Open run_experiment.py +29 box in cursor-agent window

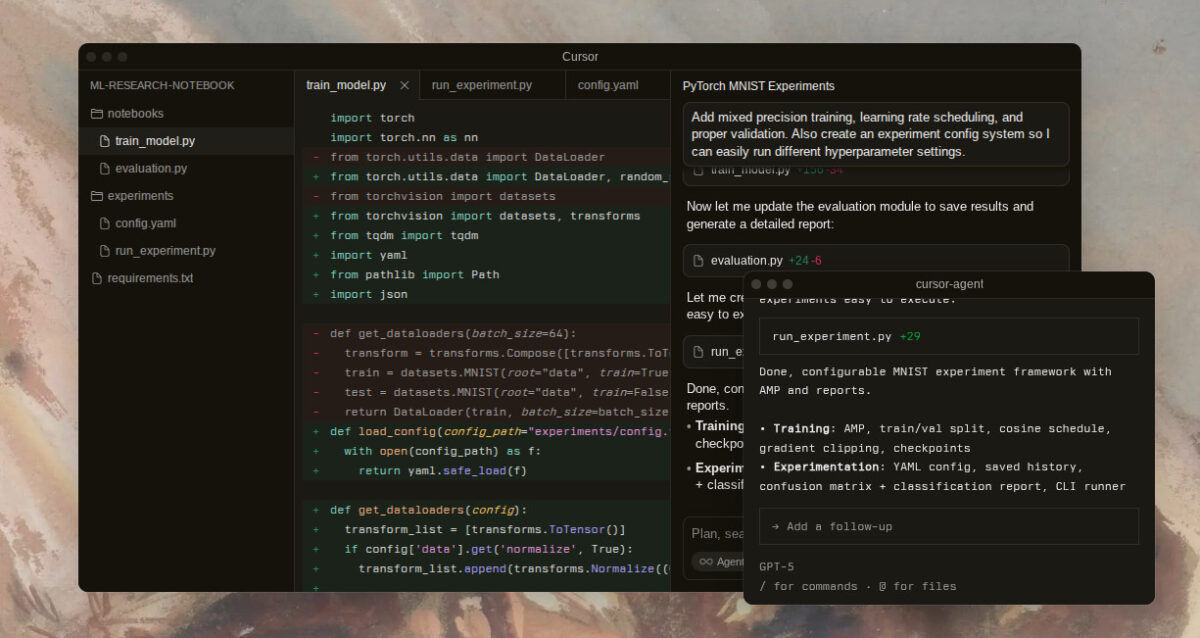click(x=949, y=337)
